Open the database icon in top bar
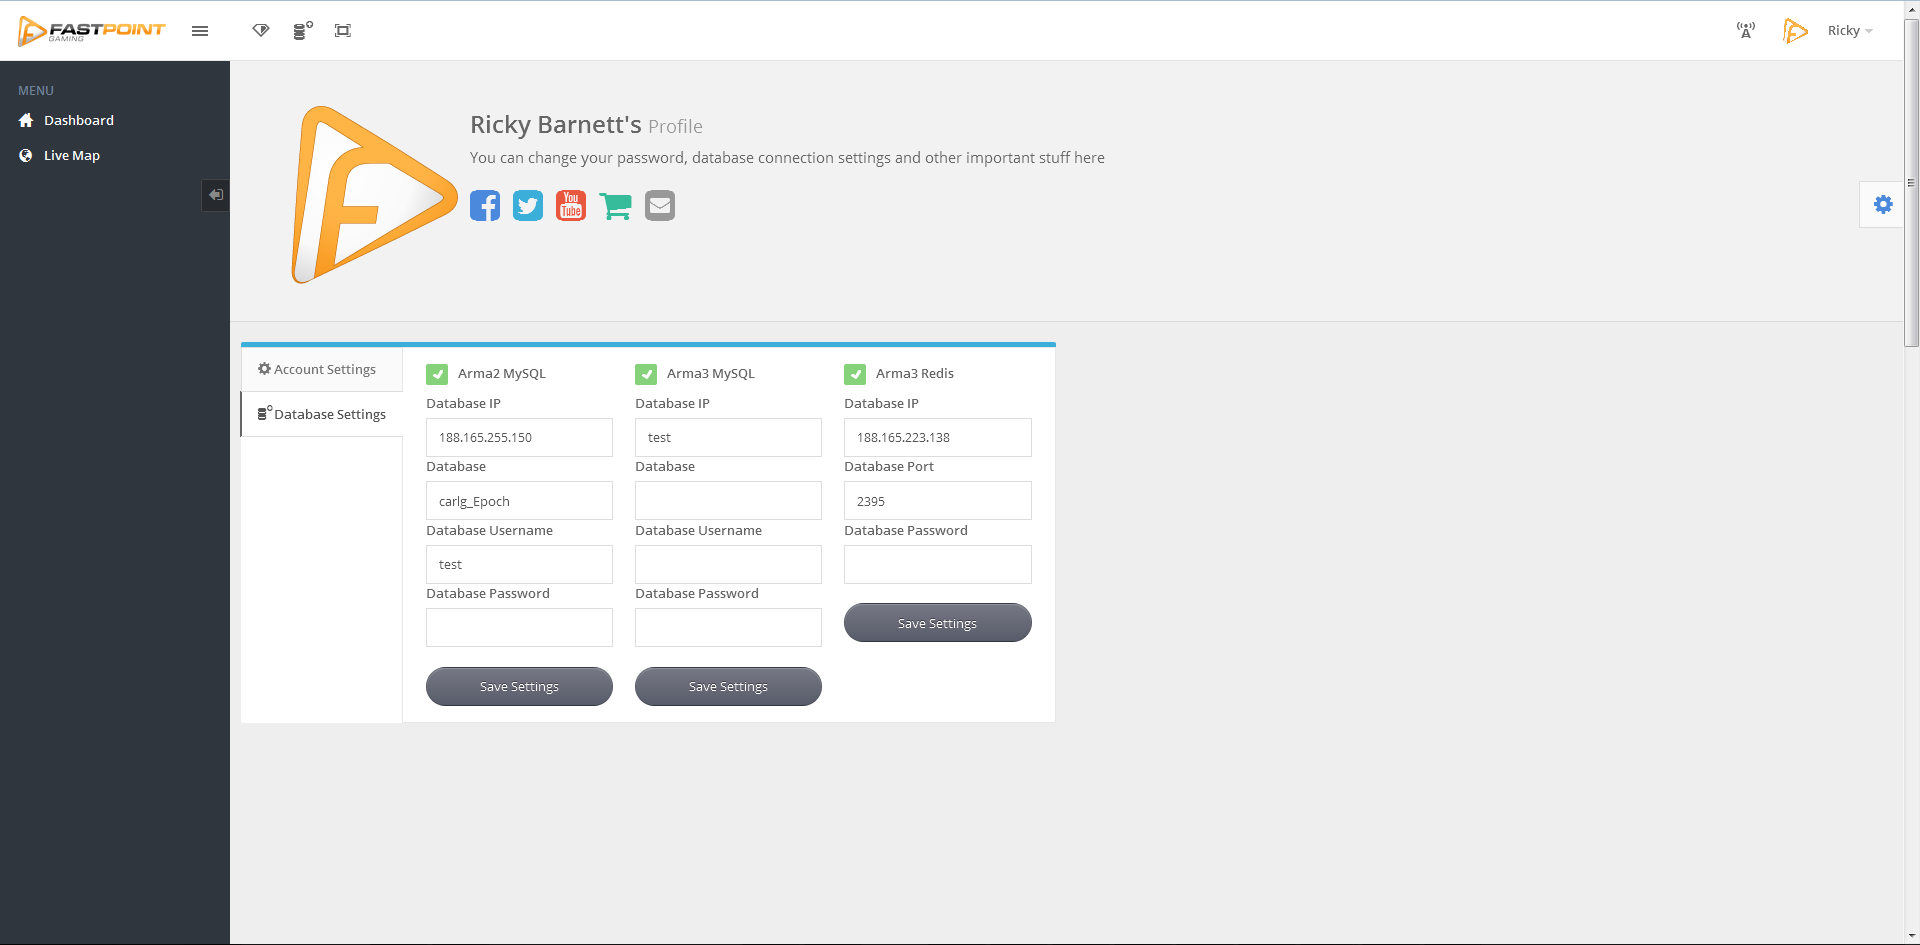 coord(302,31)
